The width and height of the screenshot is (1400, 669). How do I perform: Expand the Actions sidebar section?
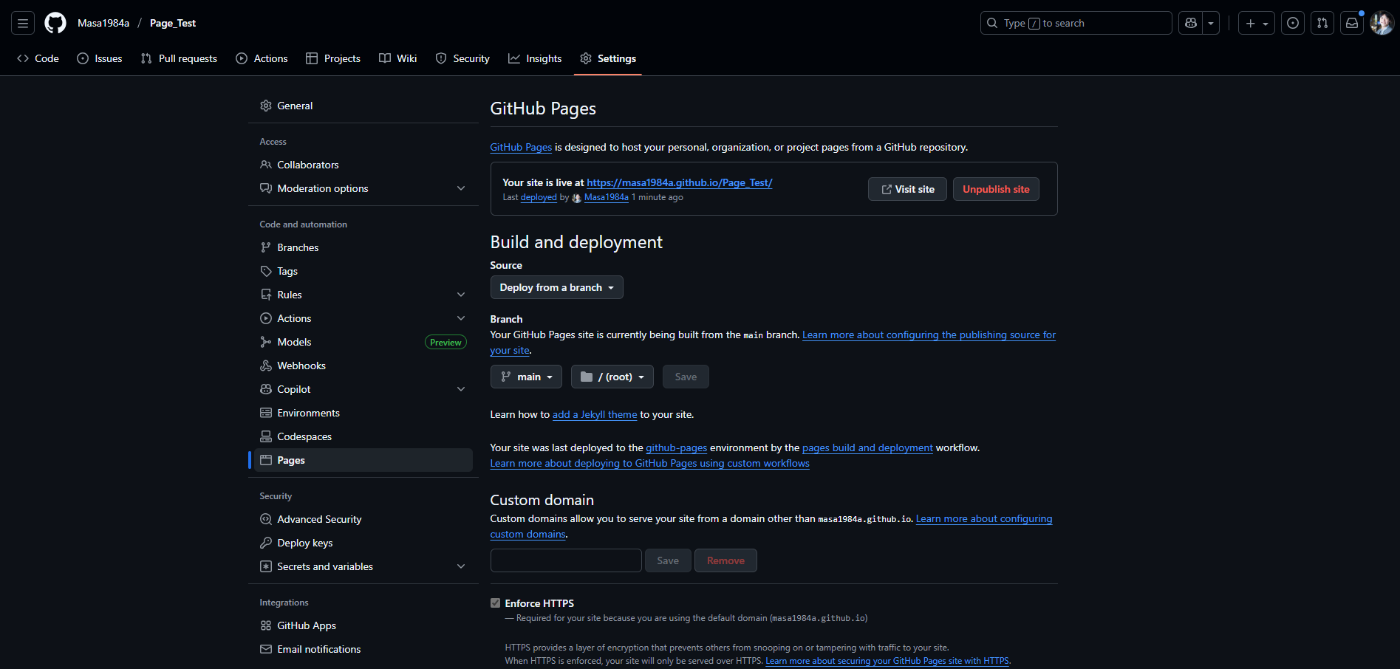click(461, 318)
